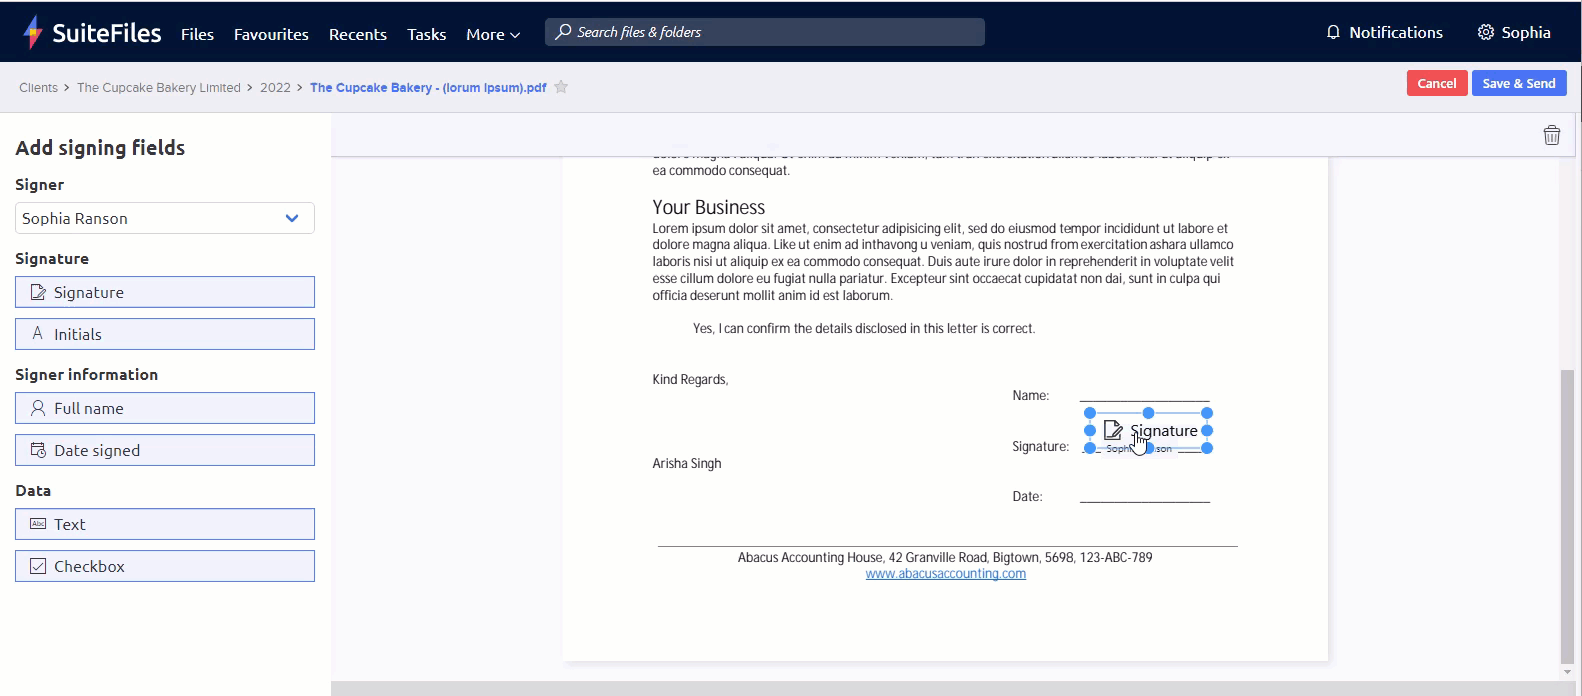
Task: Open the abacusaccounting.com link
Action: coord(945,574)
